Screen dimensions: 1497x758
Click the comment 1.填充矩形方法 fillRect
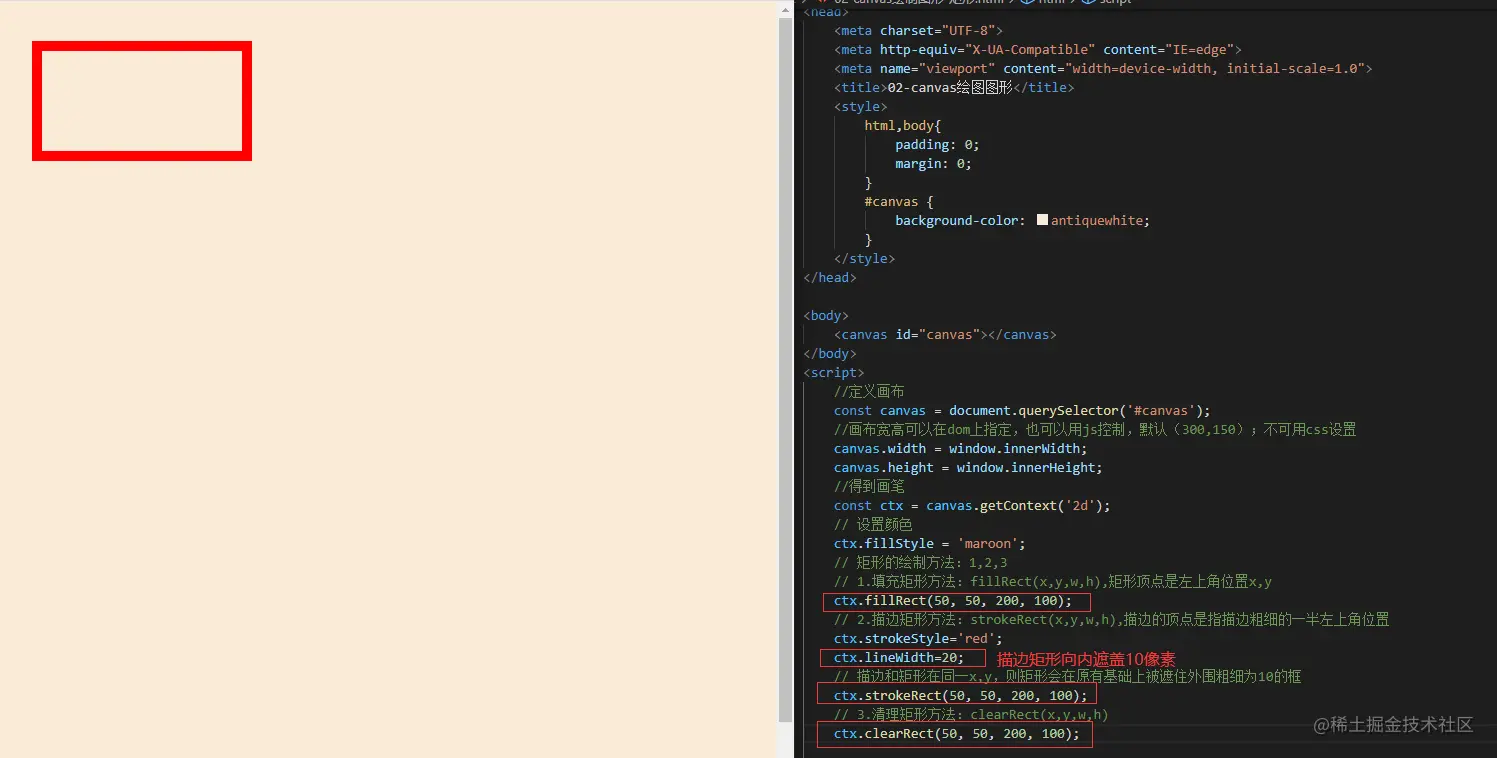pyautogui.click(x=1053, y=581)
